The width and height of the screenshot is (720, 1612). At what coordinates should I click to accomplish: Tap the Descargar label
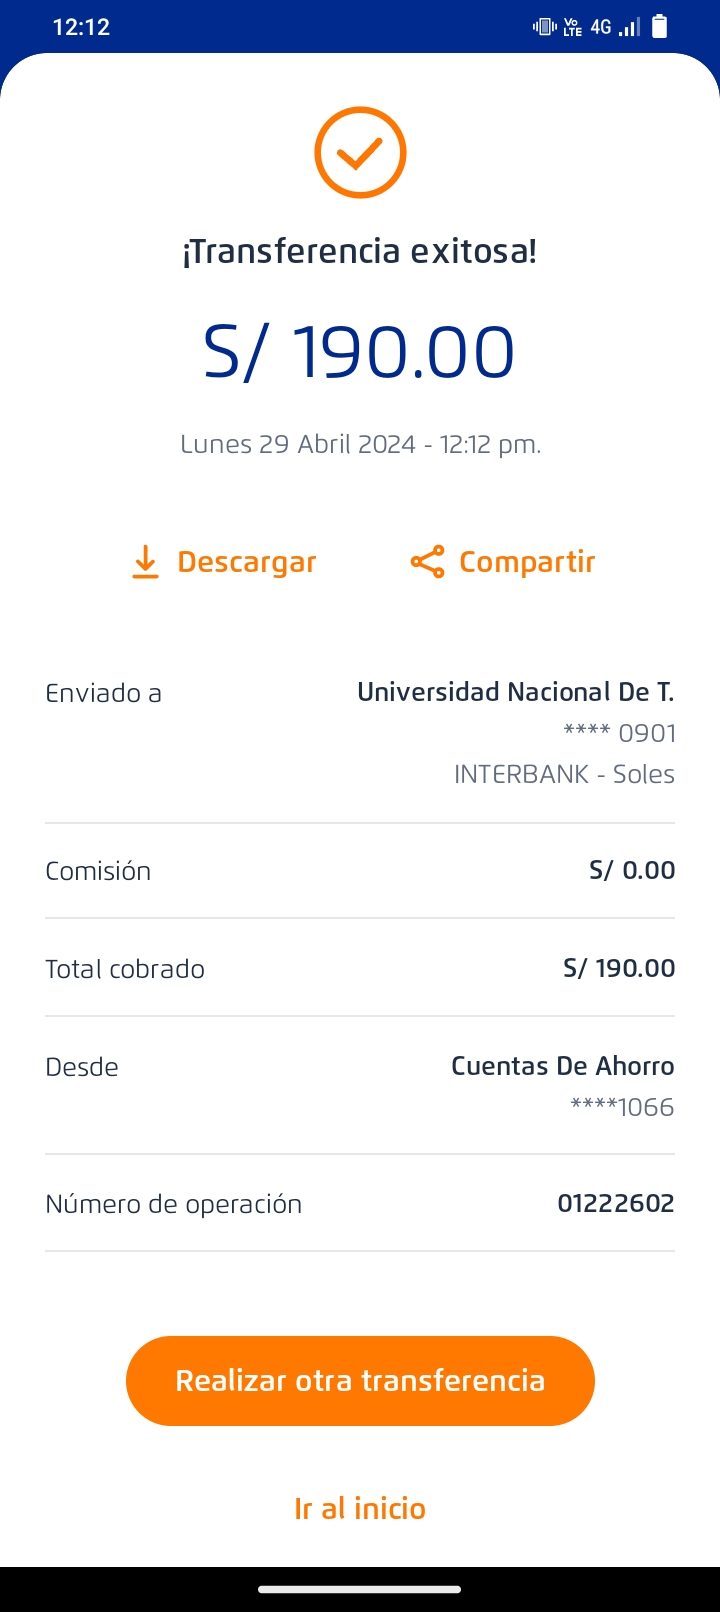[246, 562]
